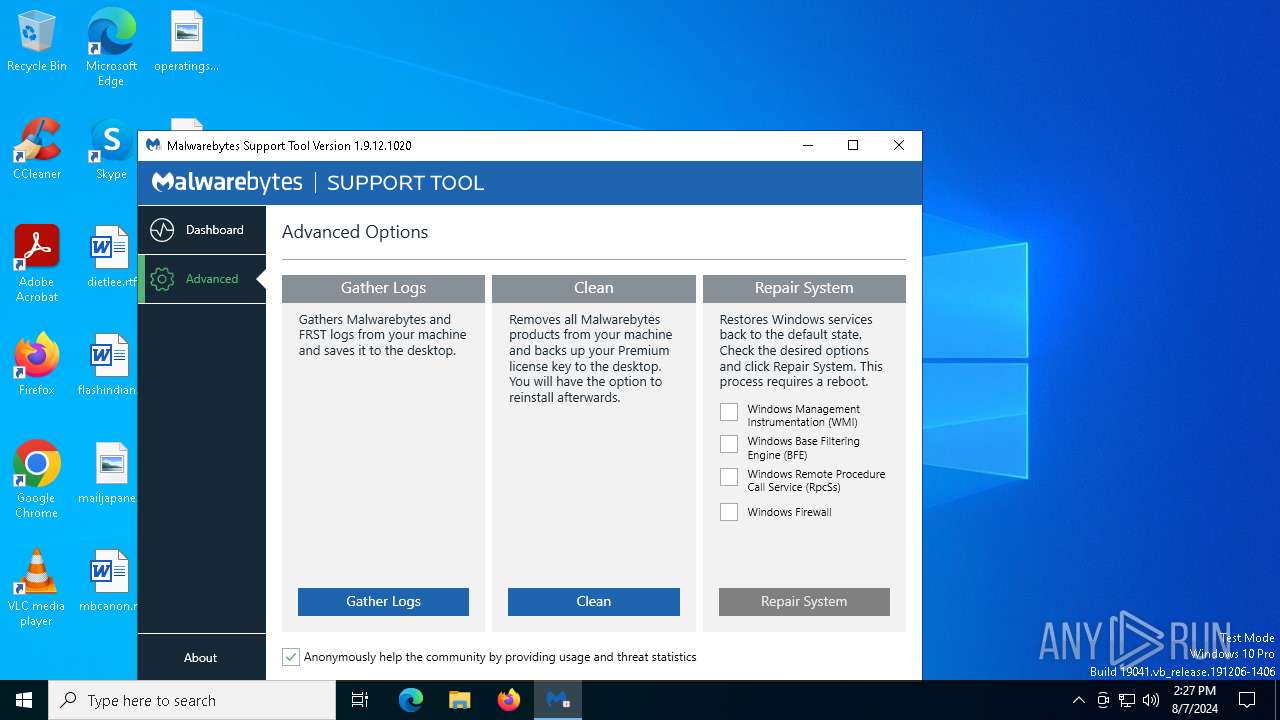Tick Windows Remote Procedure Call Service
This screenshot has height=720, width=1280.
point(729,477)
